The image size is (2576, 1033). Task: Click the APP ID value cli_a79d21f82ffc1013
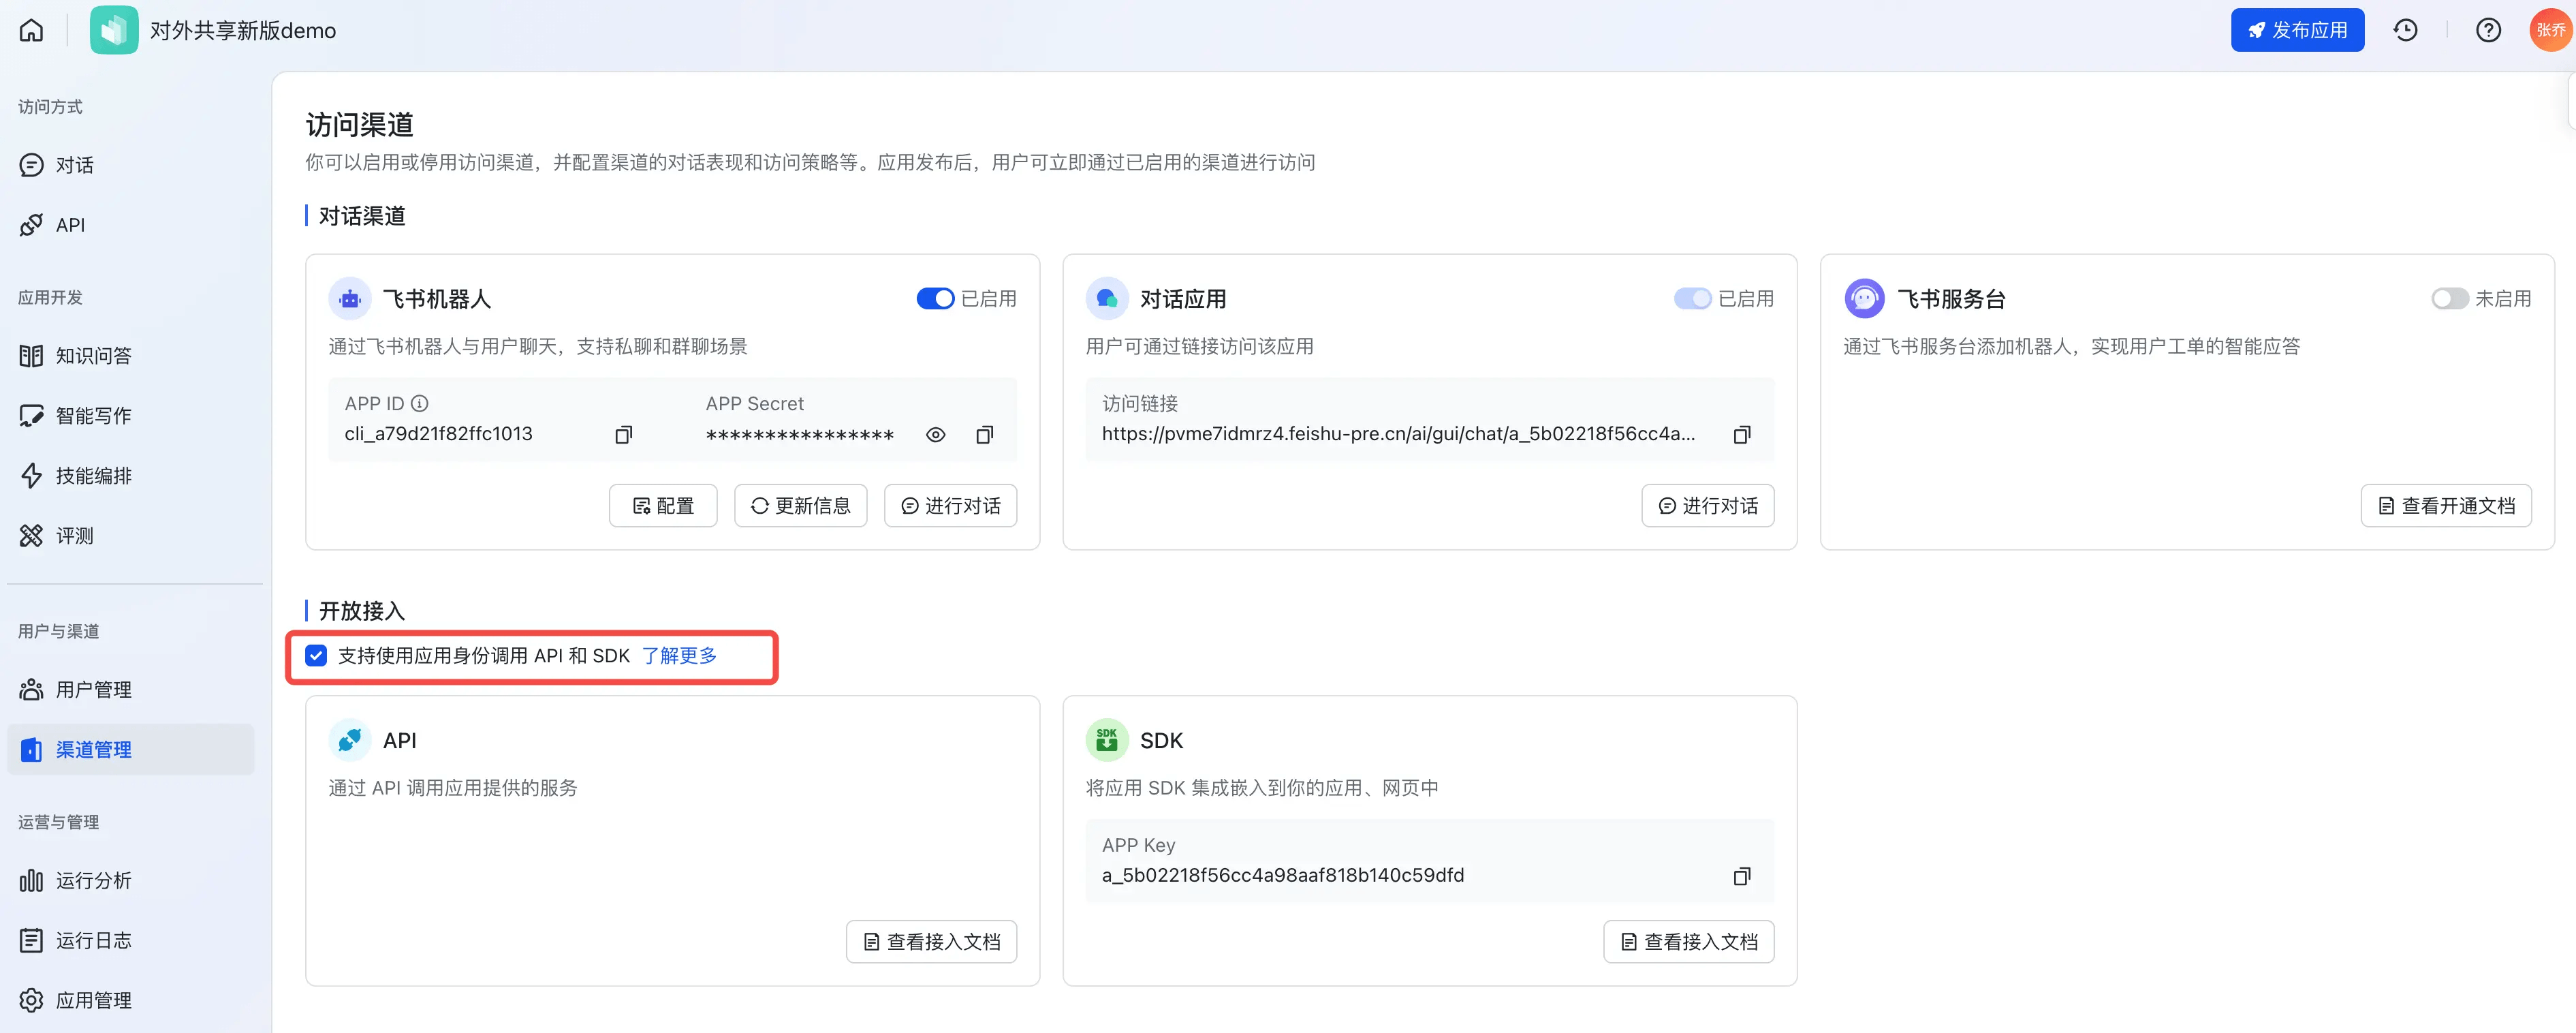tap(438, 434)
